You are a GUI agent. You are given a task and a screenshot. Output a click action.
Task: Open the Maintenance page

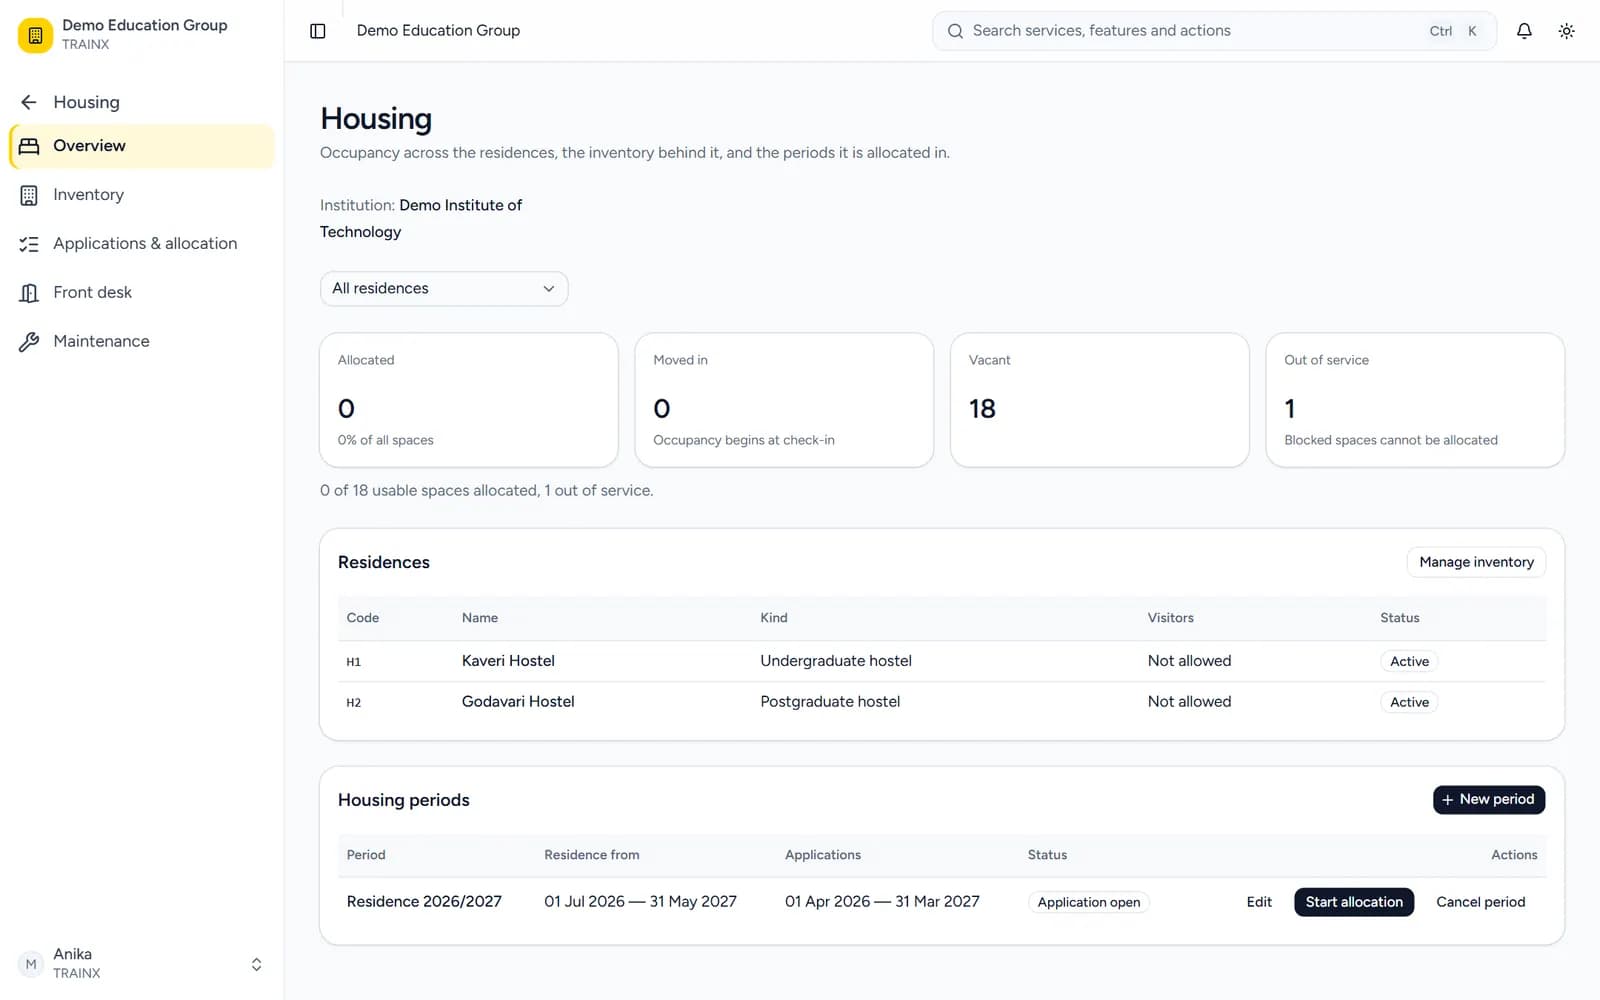pyautogui.click(x=142, y=342)
